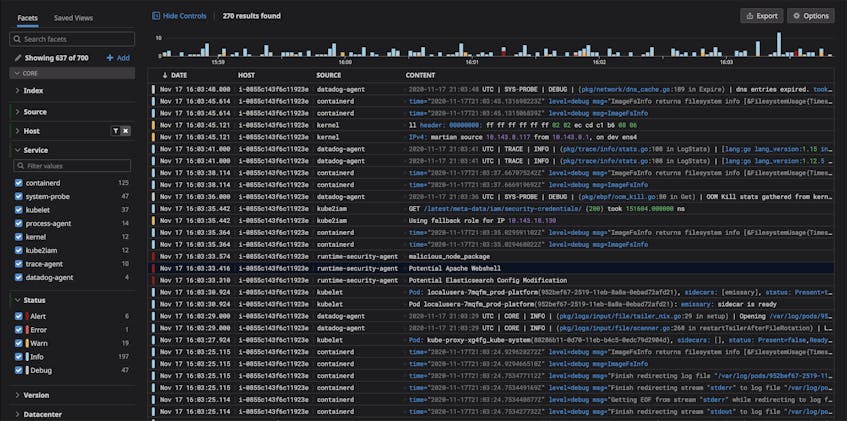This screenshot has height=421, width=847.
Task: Click the Alert red color marker
Action: tap(27, 317)
